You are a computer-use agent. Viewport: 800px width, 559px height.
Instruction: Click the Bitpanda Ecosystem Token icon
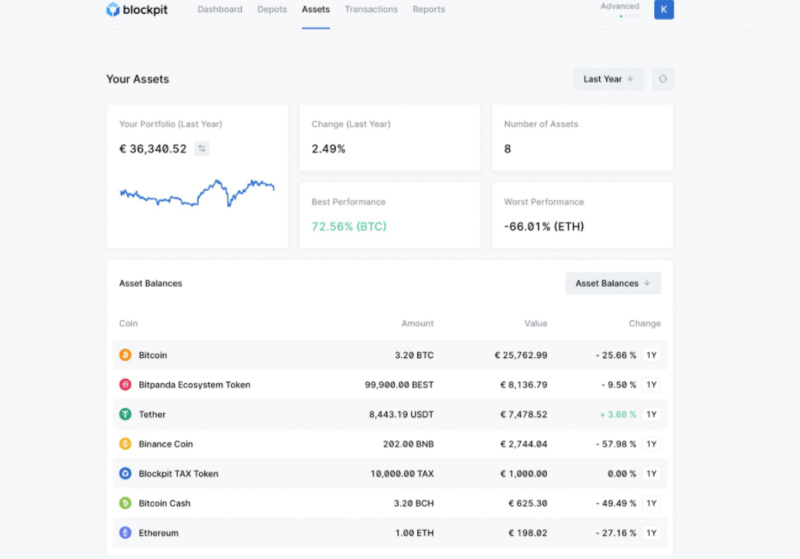click(125, 385)
